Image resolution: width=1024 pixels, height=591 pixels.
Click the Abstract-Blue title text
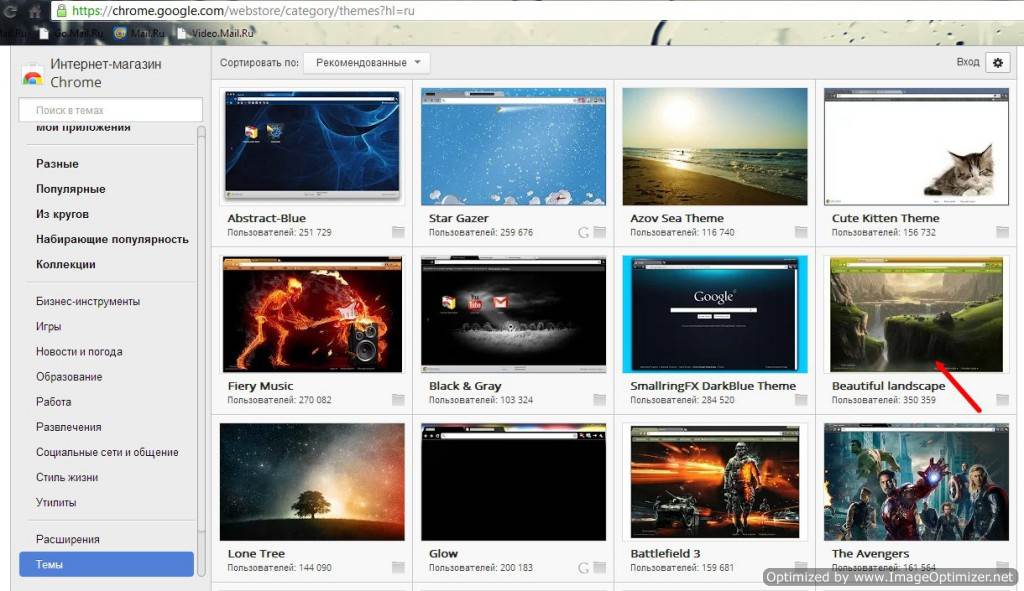tap(266, 218)
